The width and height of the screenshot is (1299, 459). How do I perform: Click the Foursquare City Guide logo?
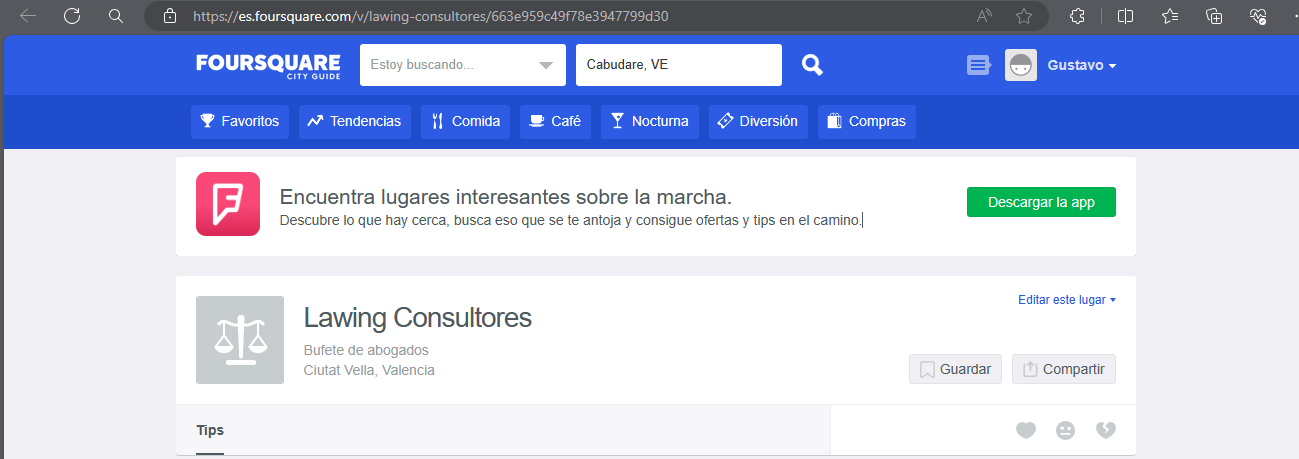coord(268,66)
